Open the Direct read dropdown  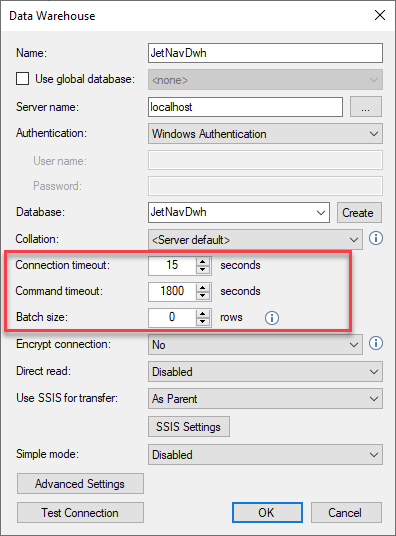[x=265, y=372]
